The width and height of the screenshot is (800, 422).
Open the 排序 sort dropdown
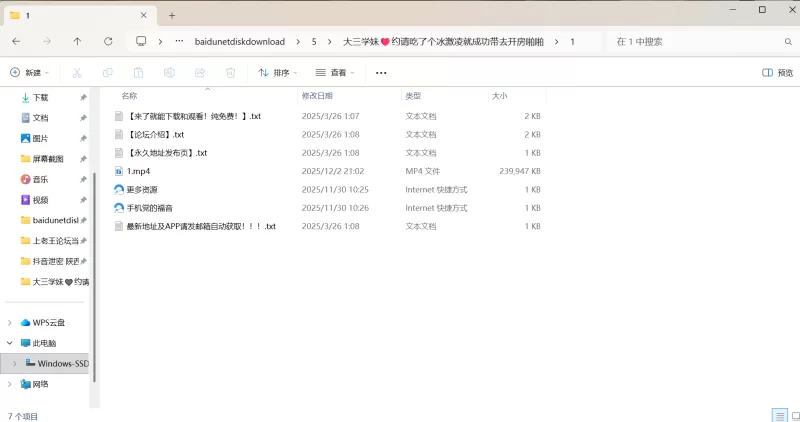(278, 73)
